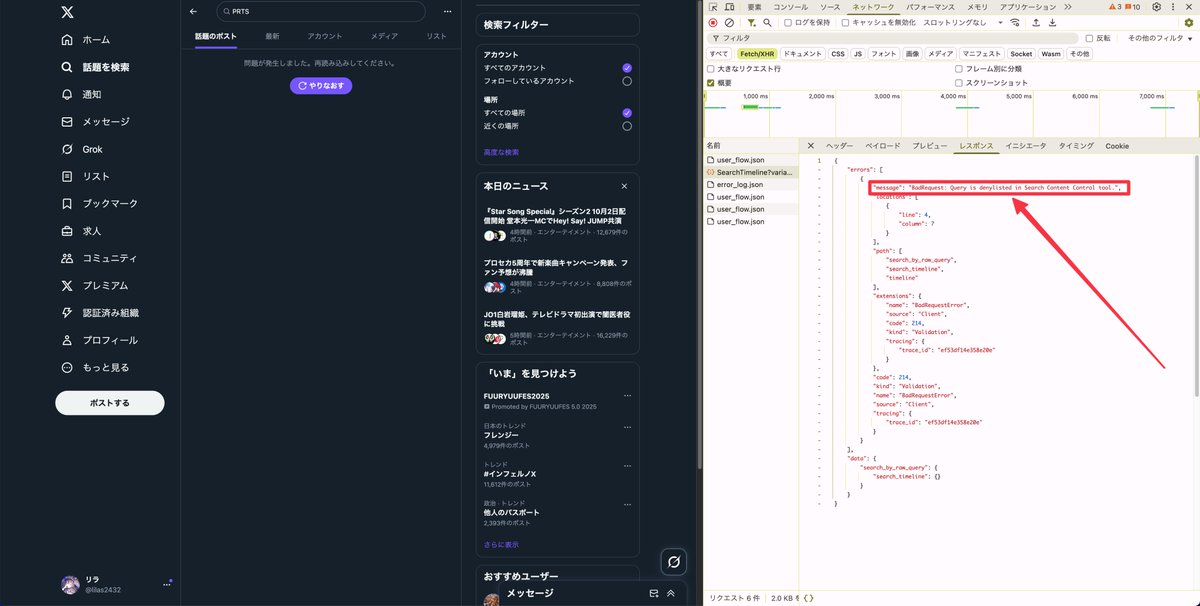Screen dimensions: 1200x606
Task: Open 認証済み組織 in the sidebar
Action: click(100, 313)
